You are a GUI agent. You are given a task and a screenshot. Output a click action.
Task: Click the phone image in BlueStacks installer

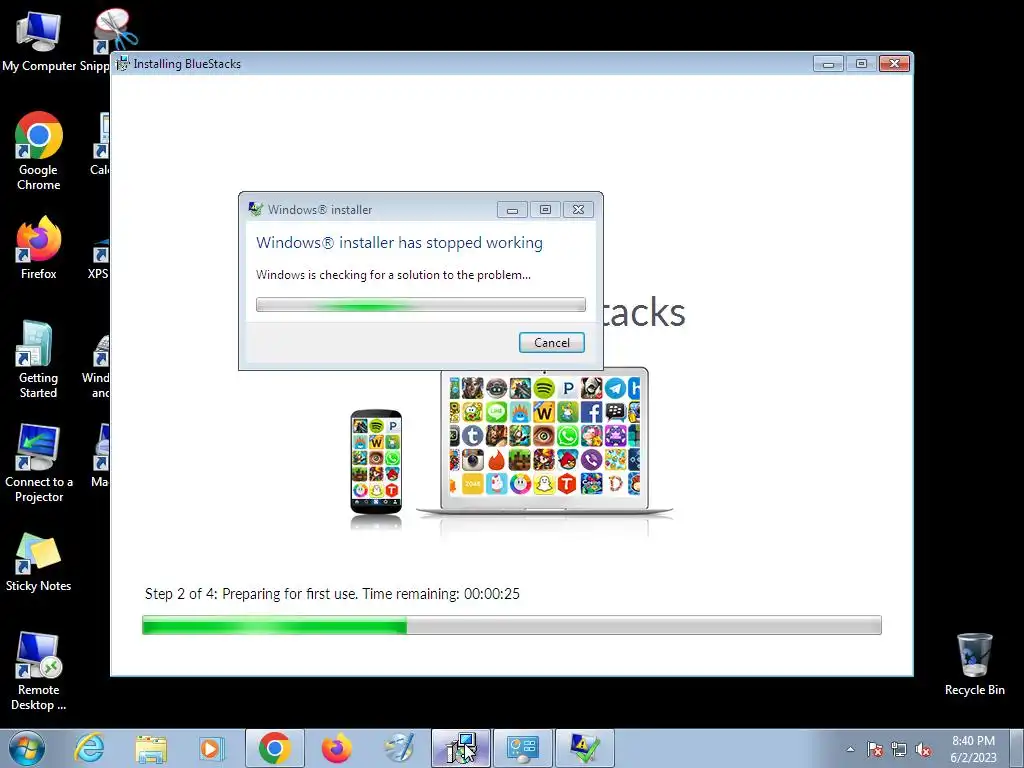pyautogui.click(x=376, y=462)
